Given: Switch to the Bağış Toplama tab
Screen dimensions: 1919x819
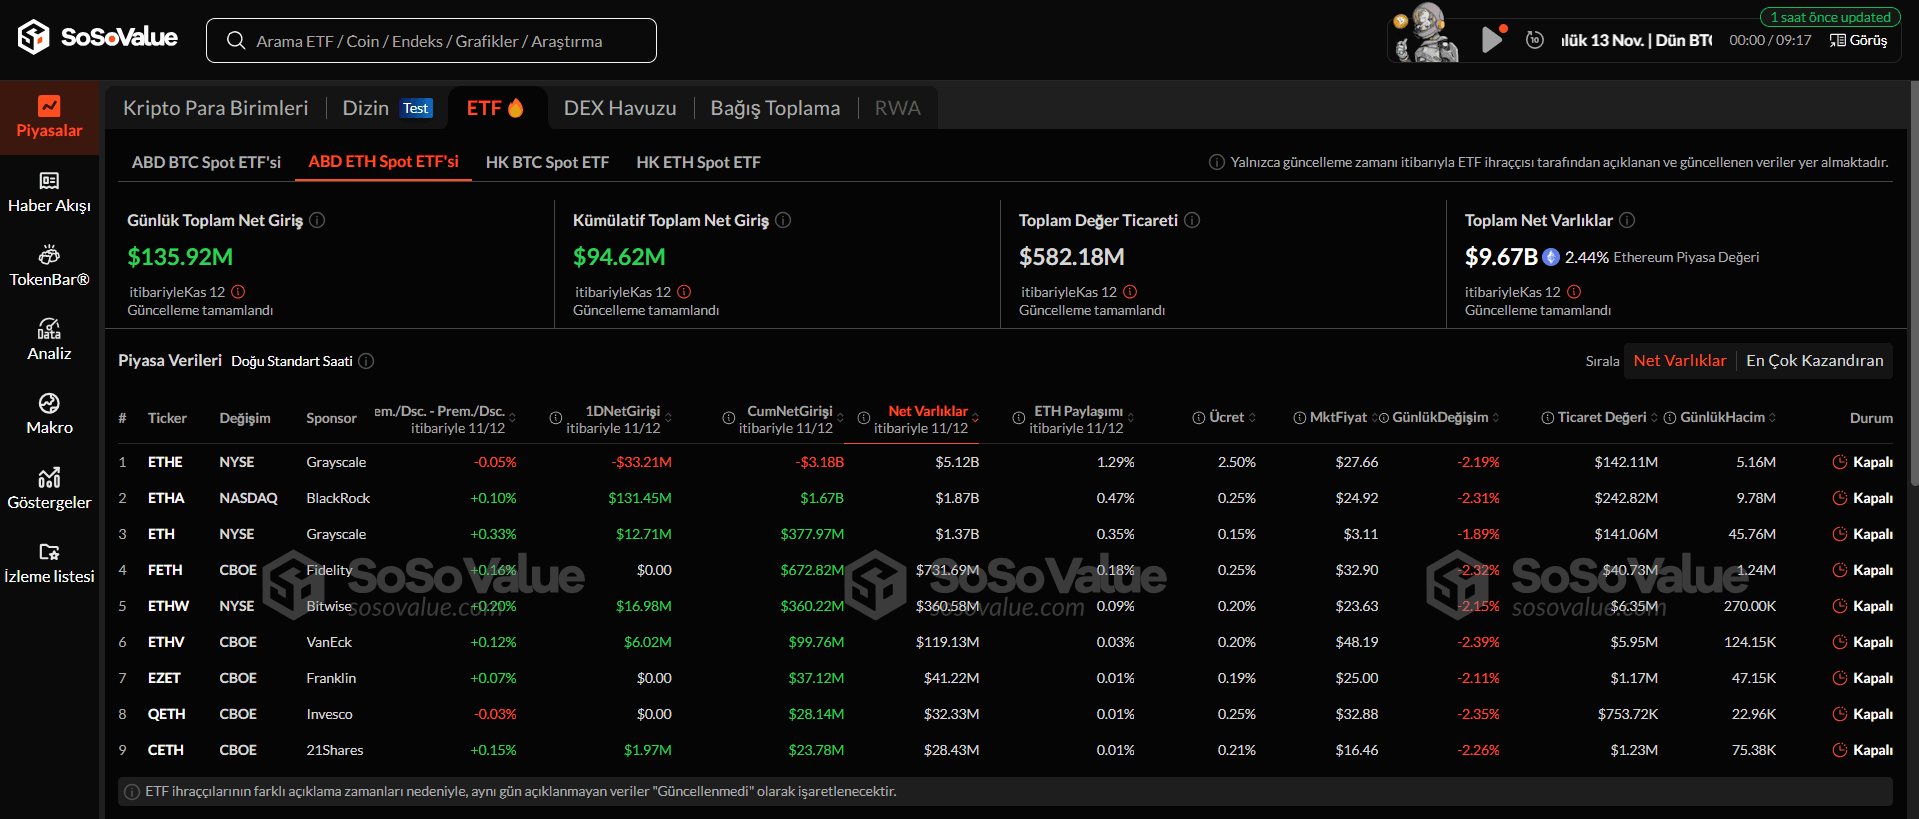Looking at the screenshot, I should (775, 108).
